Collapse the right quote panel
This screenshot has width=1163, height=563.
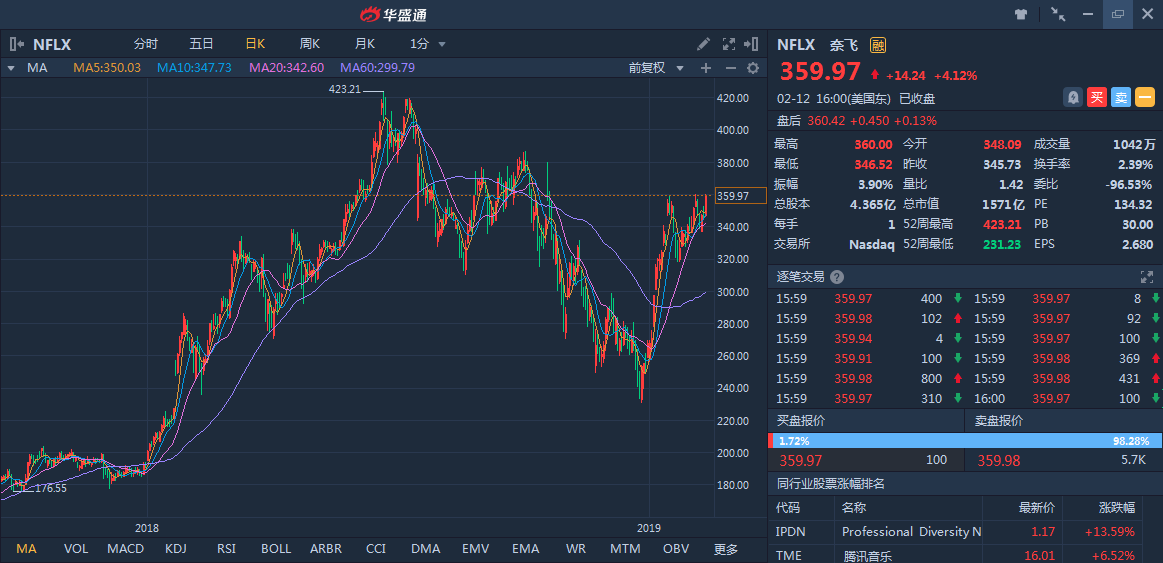coord(752,44)
